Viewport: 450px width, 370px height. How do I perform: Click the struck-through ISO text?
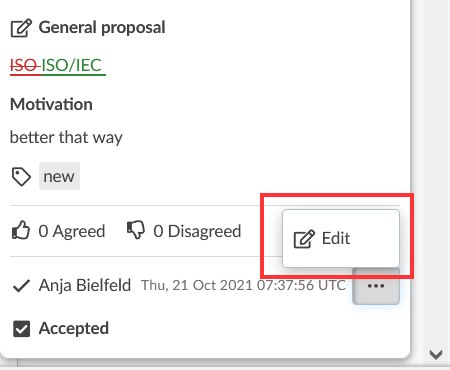tap(25, 65)
